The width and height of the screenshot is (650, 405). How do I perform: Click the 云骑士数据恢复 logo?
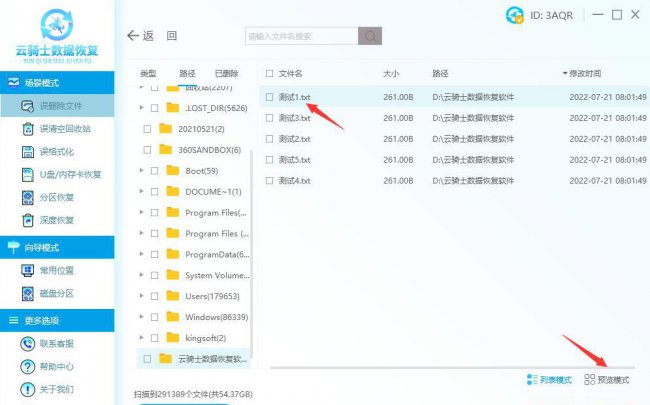click(57, 36)
